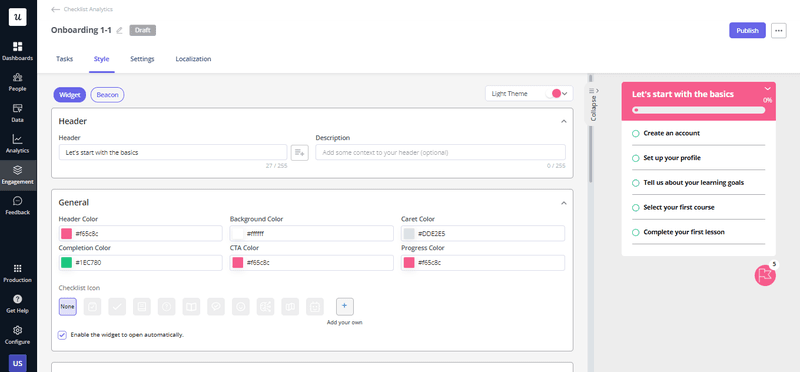Minimize the checklist preview widget chevron
The height and width of the screenshot is (372, 800).
click(767, 88)
